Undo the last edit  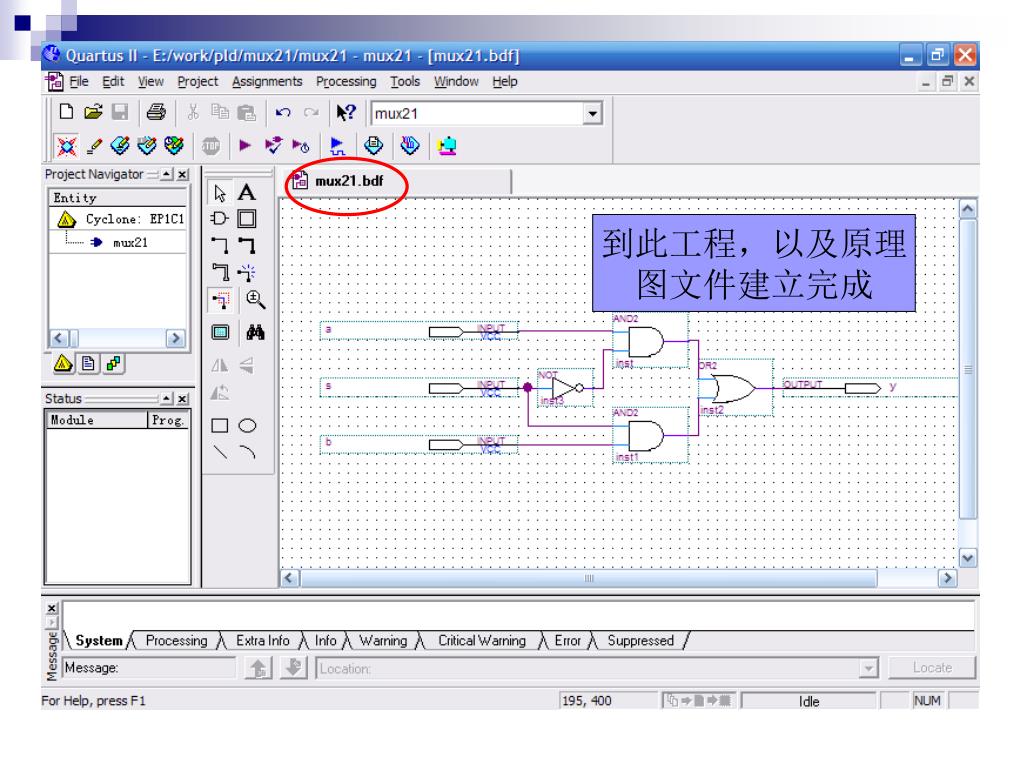pos(283,112)
